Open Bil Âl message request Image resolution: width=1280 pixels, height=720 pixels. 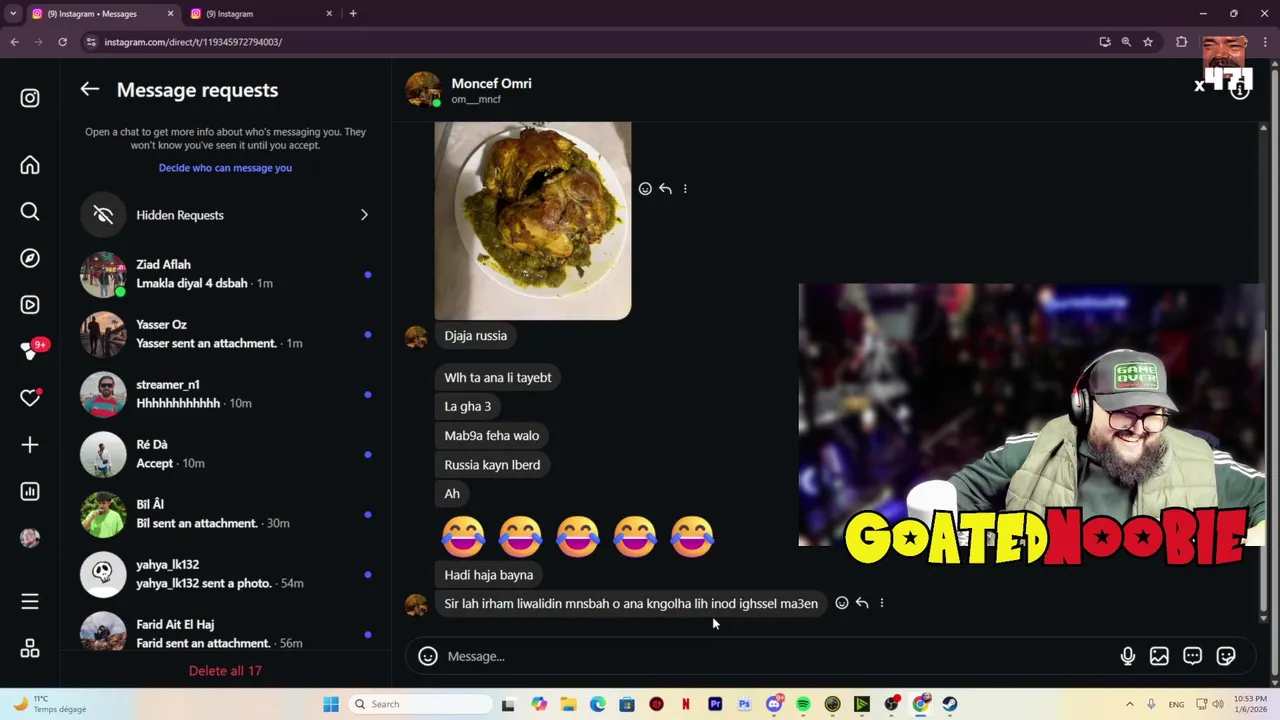(x=225, y=514)
